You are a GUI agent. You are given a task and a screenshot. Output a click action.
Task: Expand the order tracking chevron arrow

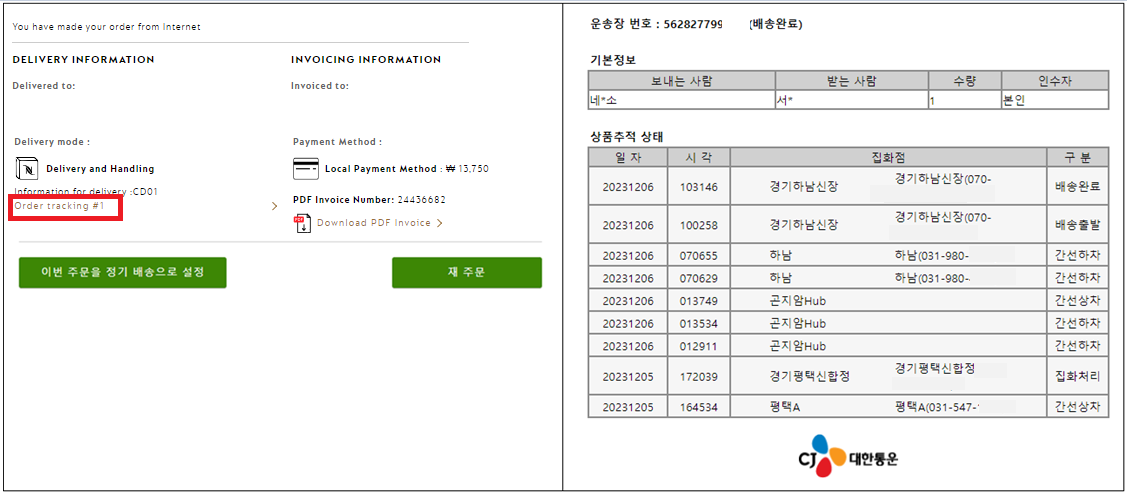[274, 206]
